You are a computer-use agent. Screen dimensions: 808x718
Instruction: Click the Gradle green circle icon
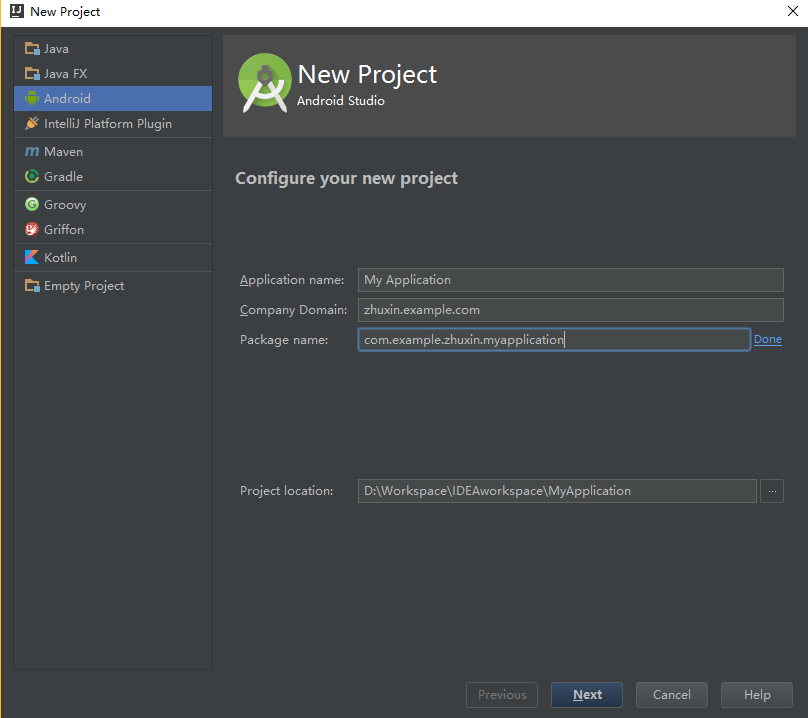click(x=32, y=176)
